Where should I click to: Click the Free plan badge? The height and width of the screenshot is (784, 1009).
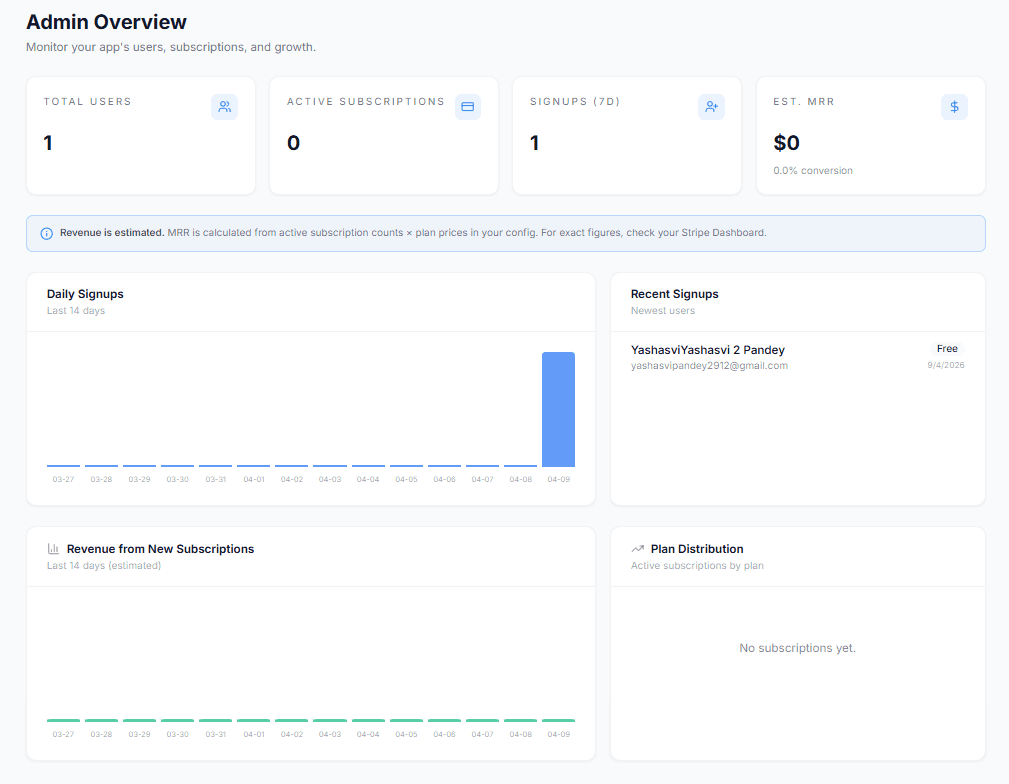tap(947, 349)
